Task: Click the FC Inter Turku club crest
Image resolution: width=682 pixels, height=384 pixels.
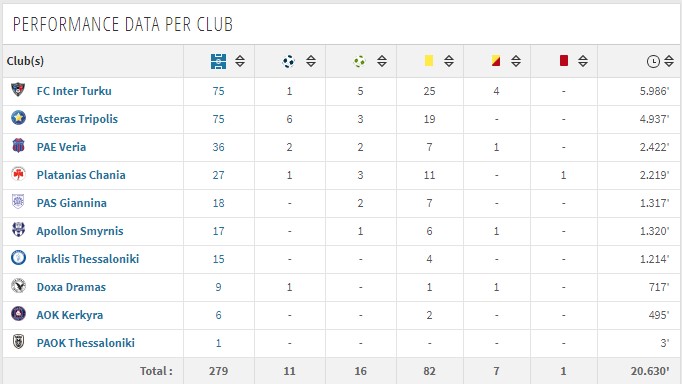Action: [18, 90]
